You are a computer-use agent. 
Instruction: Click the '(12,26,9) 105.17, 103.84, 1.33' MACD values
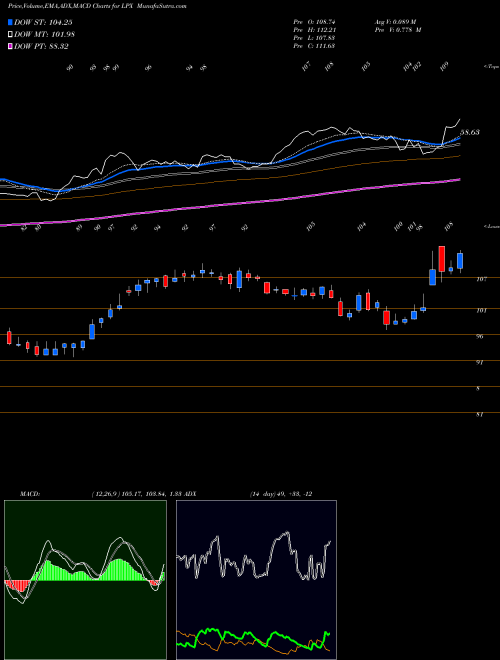(136, 494)
